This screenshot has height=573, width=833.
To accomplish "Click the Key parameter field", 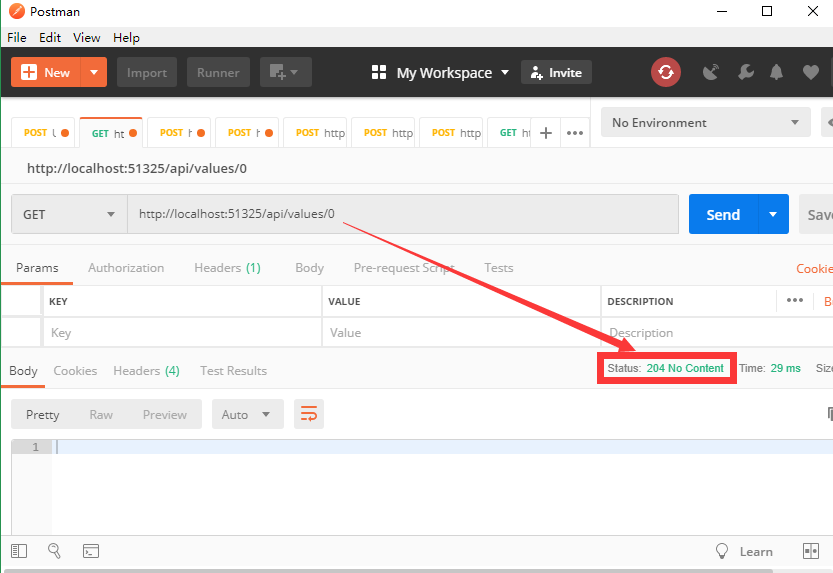I will tap(182, 332).
